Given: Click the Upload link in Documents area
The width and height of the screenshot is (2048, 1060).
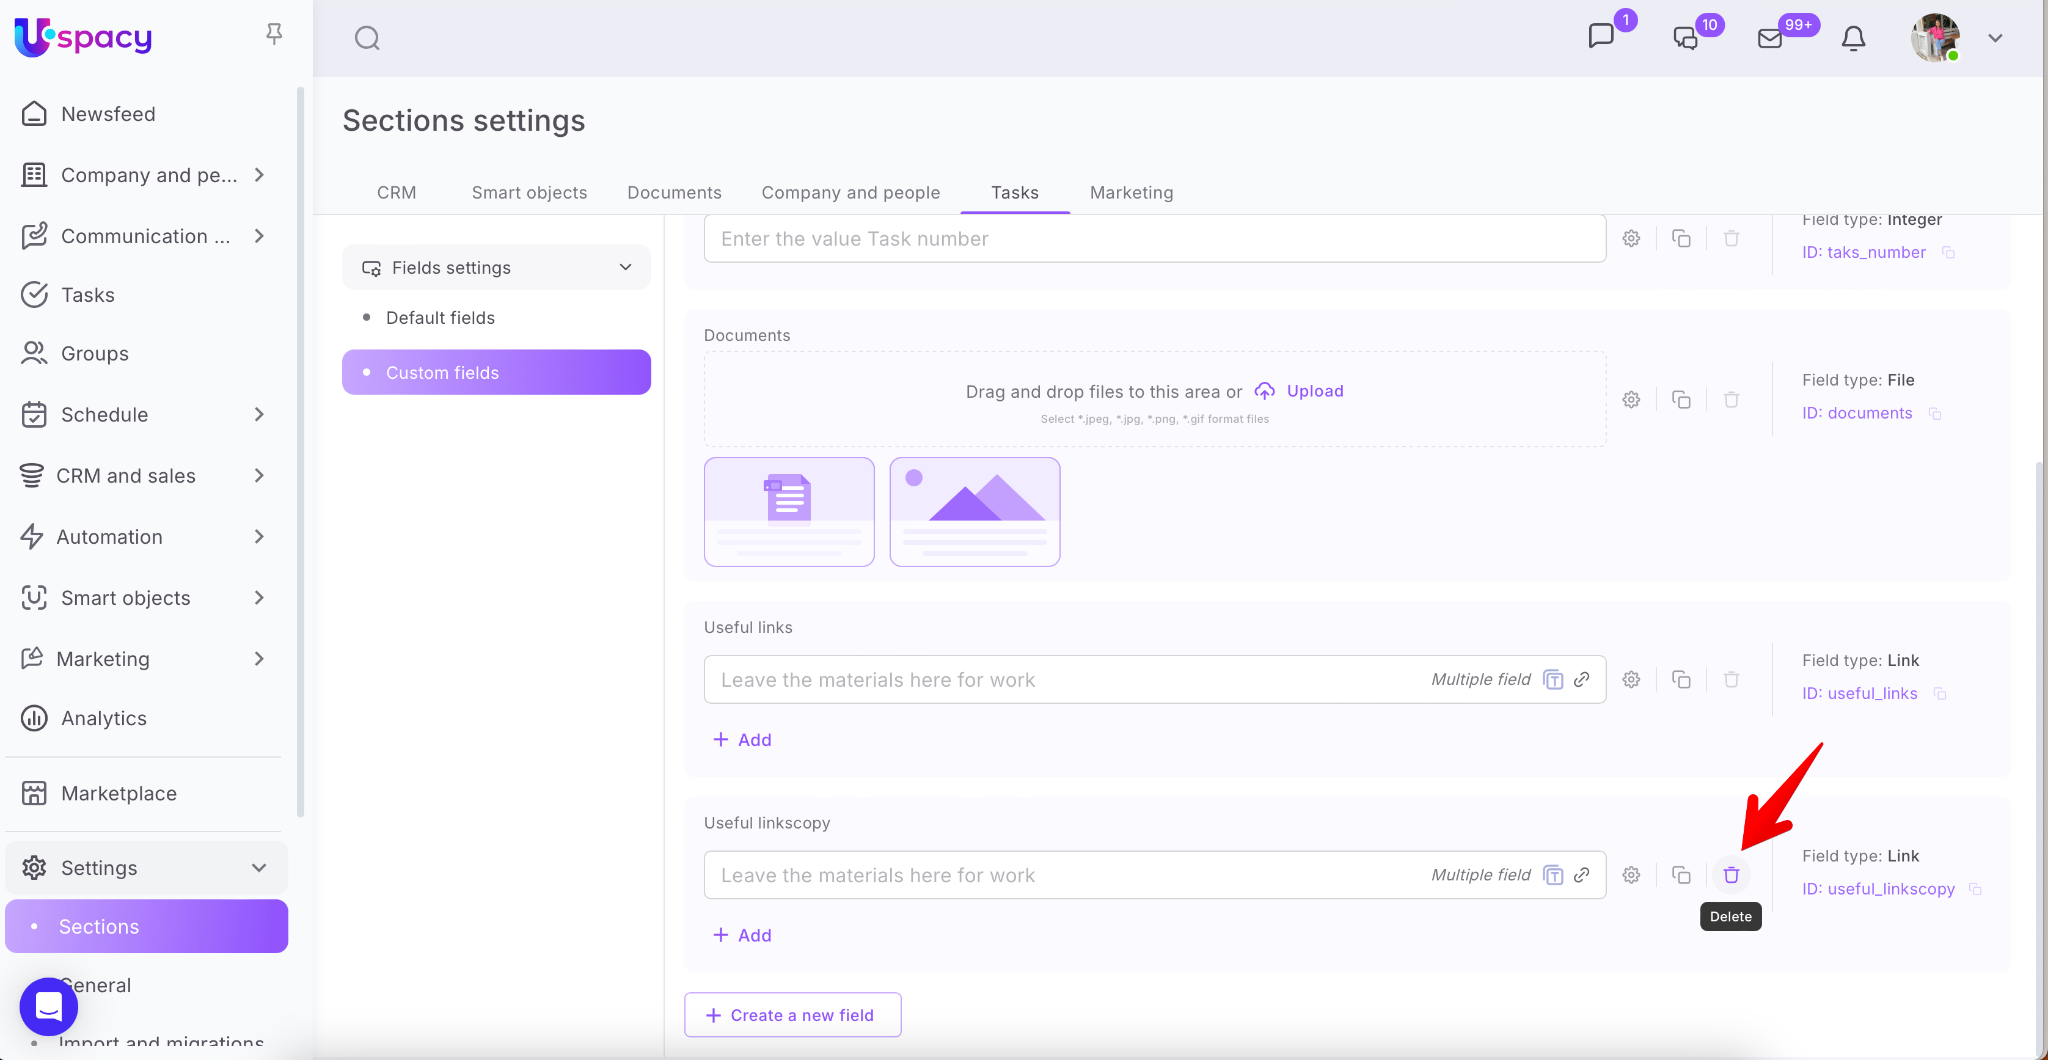Looking at the screenshot, I should 1314,391.
